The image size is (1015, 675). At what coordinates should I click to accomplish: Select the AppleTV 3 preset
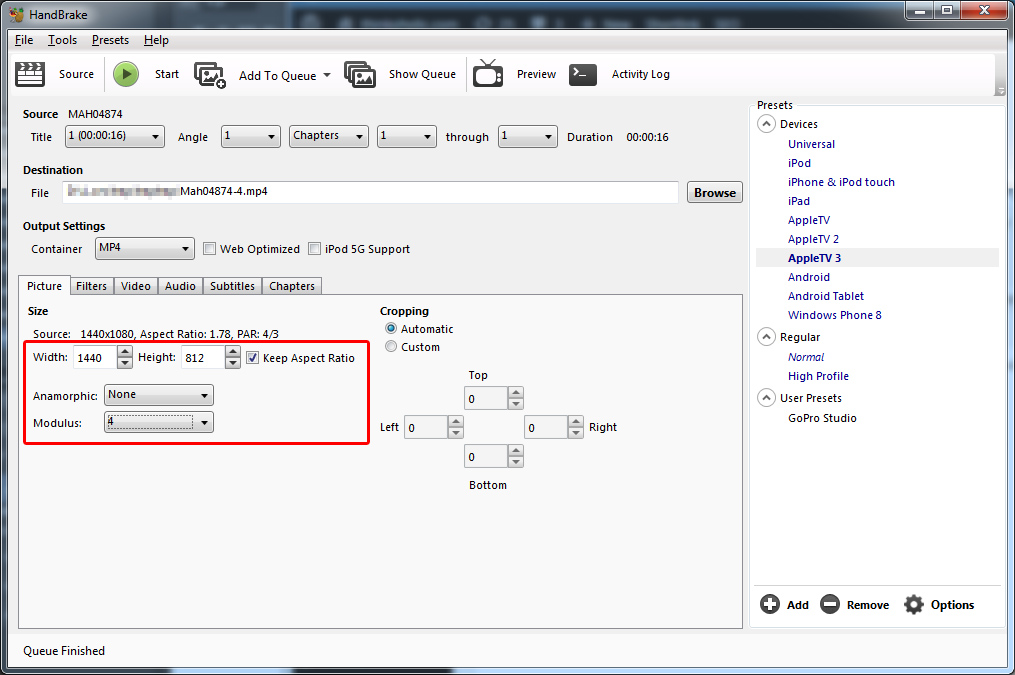pos(814,258)
